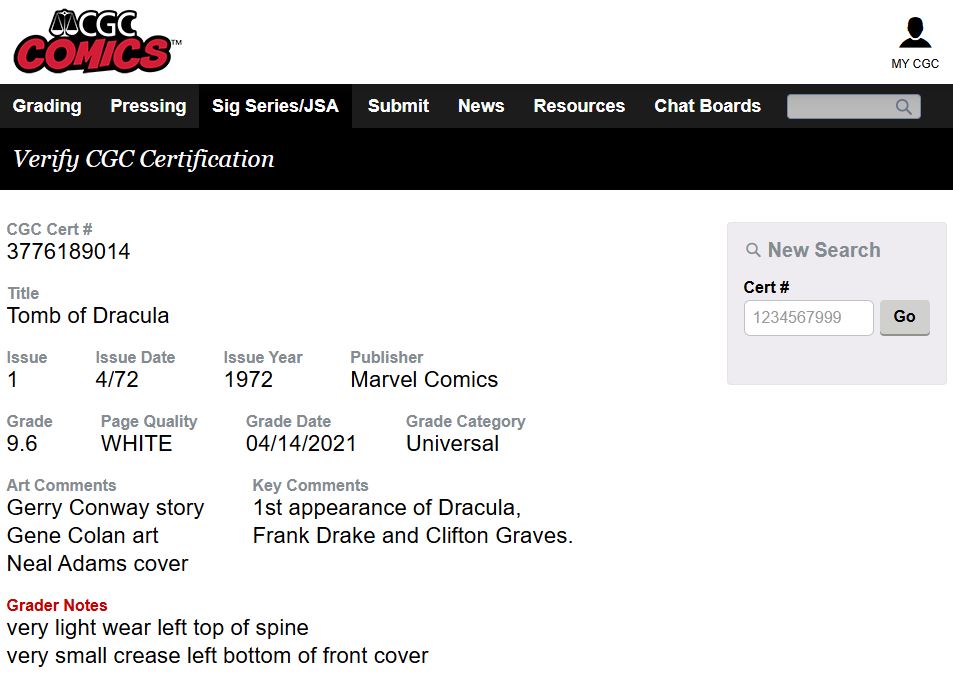Focus the navigation bar search field
The image size is (953, 678).
click(840, 107)
